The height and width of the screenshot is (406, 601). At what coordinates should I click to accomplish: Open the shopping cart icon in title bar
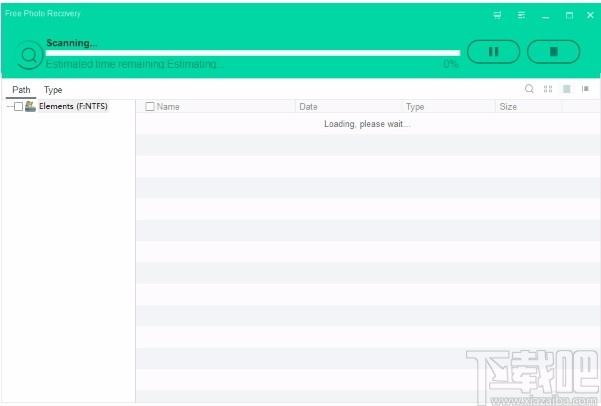pyautogui.click(x=497, y=15)
